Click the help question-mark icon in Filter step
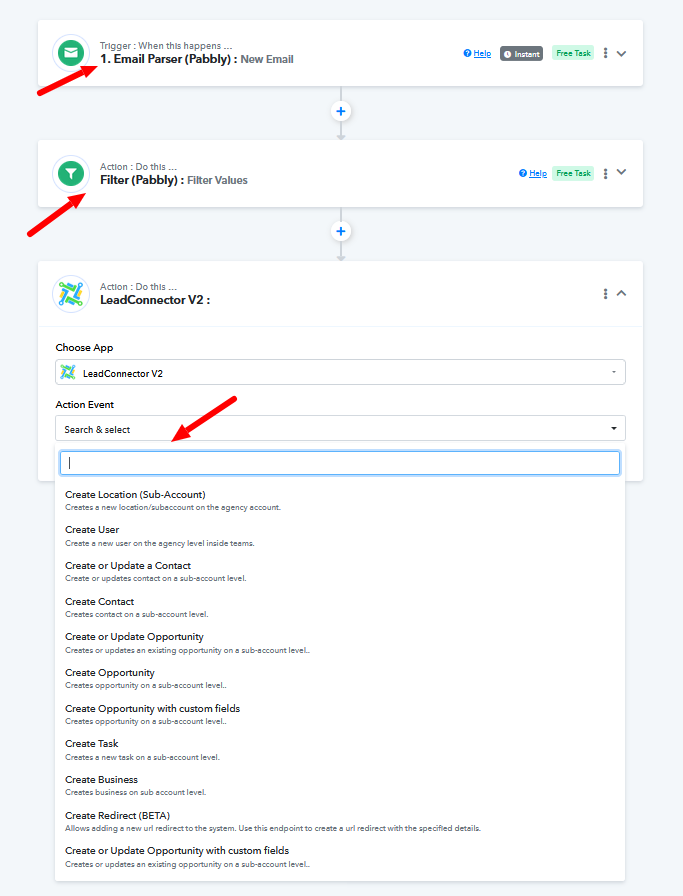 coord(522,173)
